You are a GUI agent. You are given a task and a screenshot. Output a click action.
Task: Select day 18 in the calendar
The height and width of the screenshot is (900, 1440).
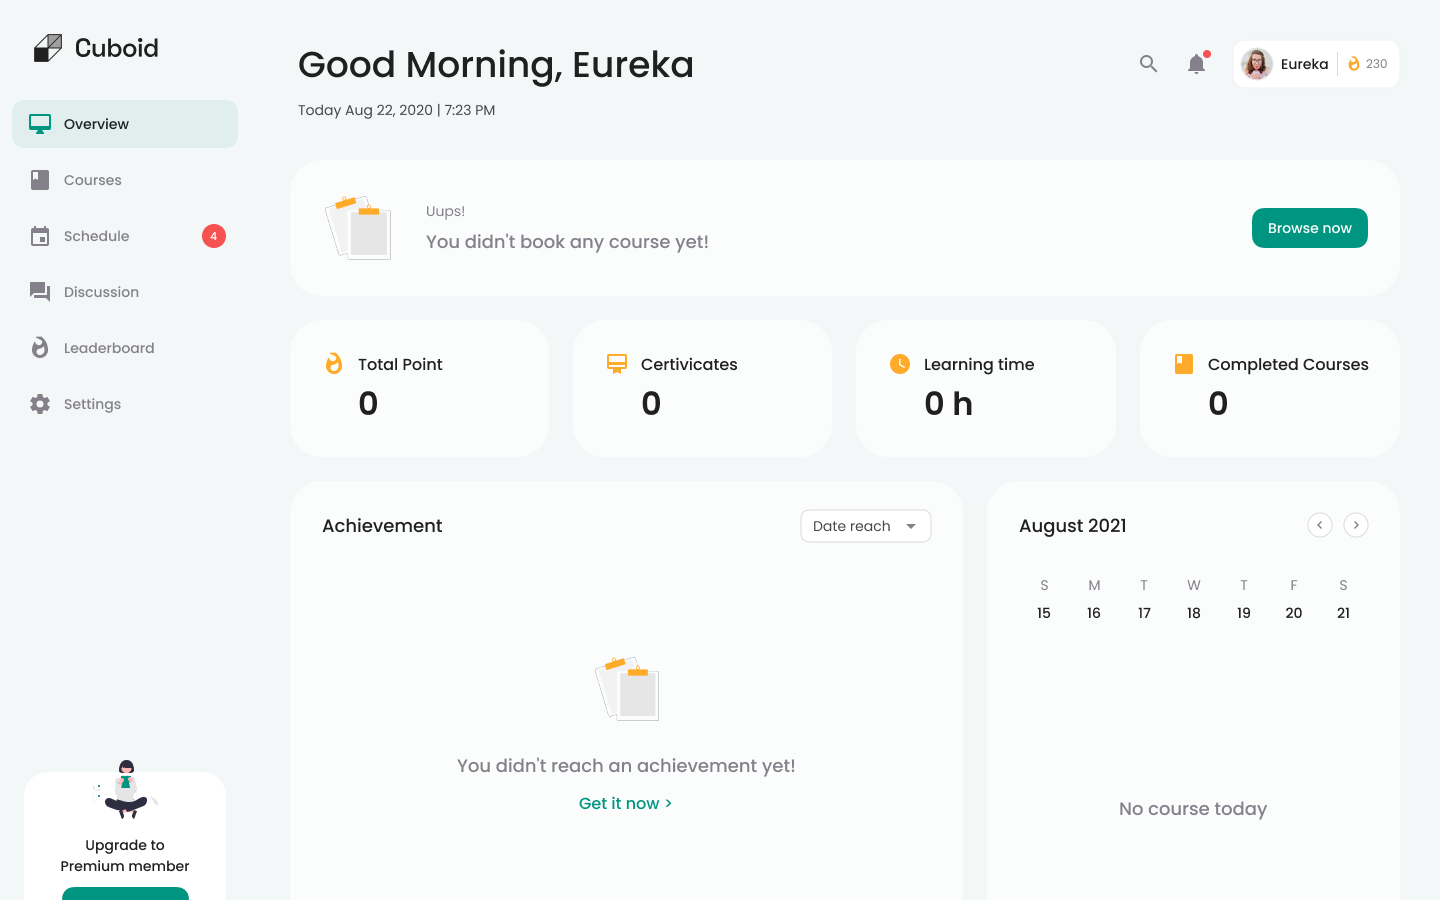pyautogui.click(x=1194, y=613)
